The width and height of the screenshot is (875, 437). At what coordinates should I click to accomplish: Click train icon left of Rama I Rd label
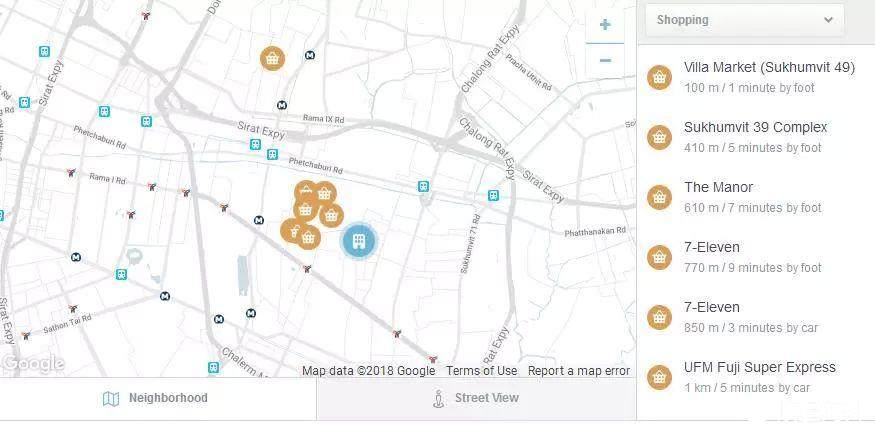[x=71, y=173]
